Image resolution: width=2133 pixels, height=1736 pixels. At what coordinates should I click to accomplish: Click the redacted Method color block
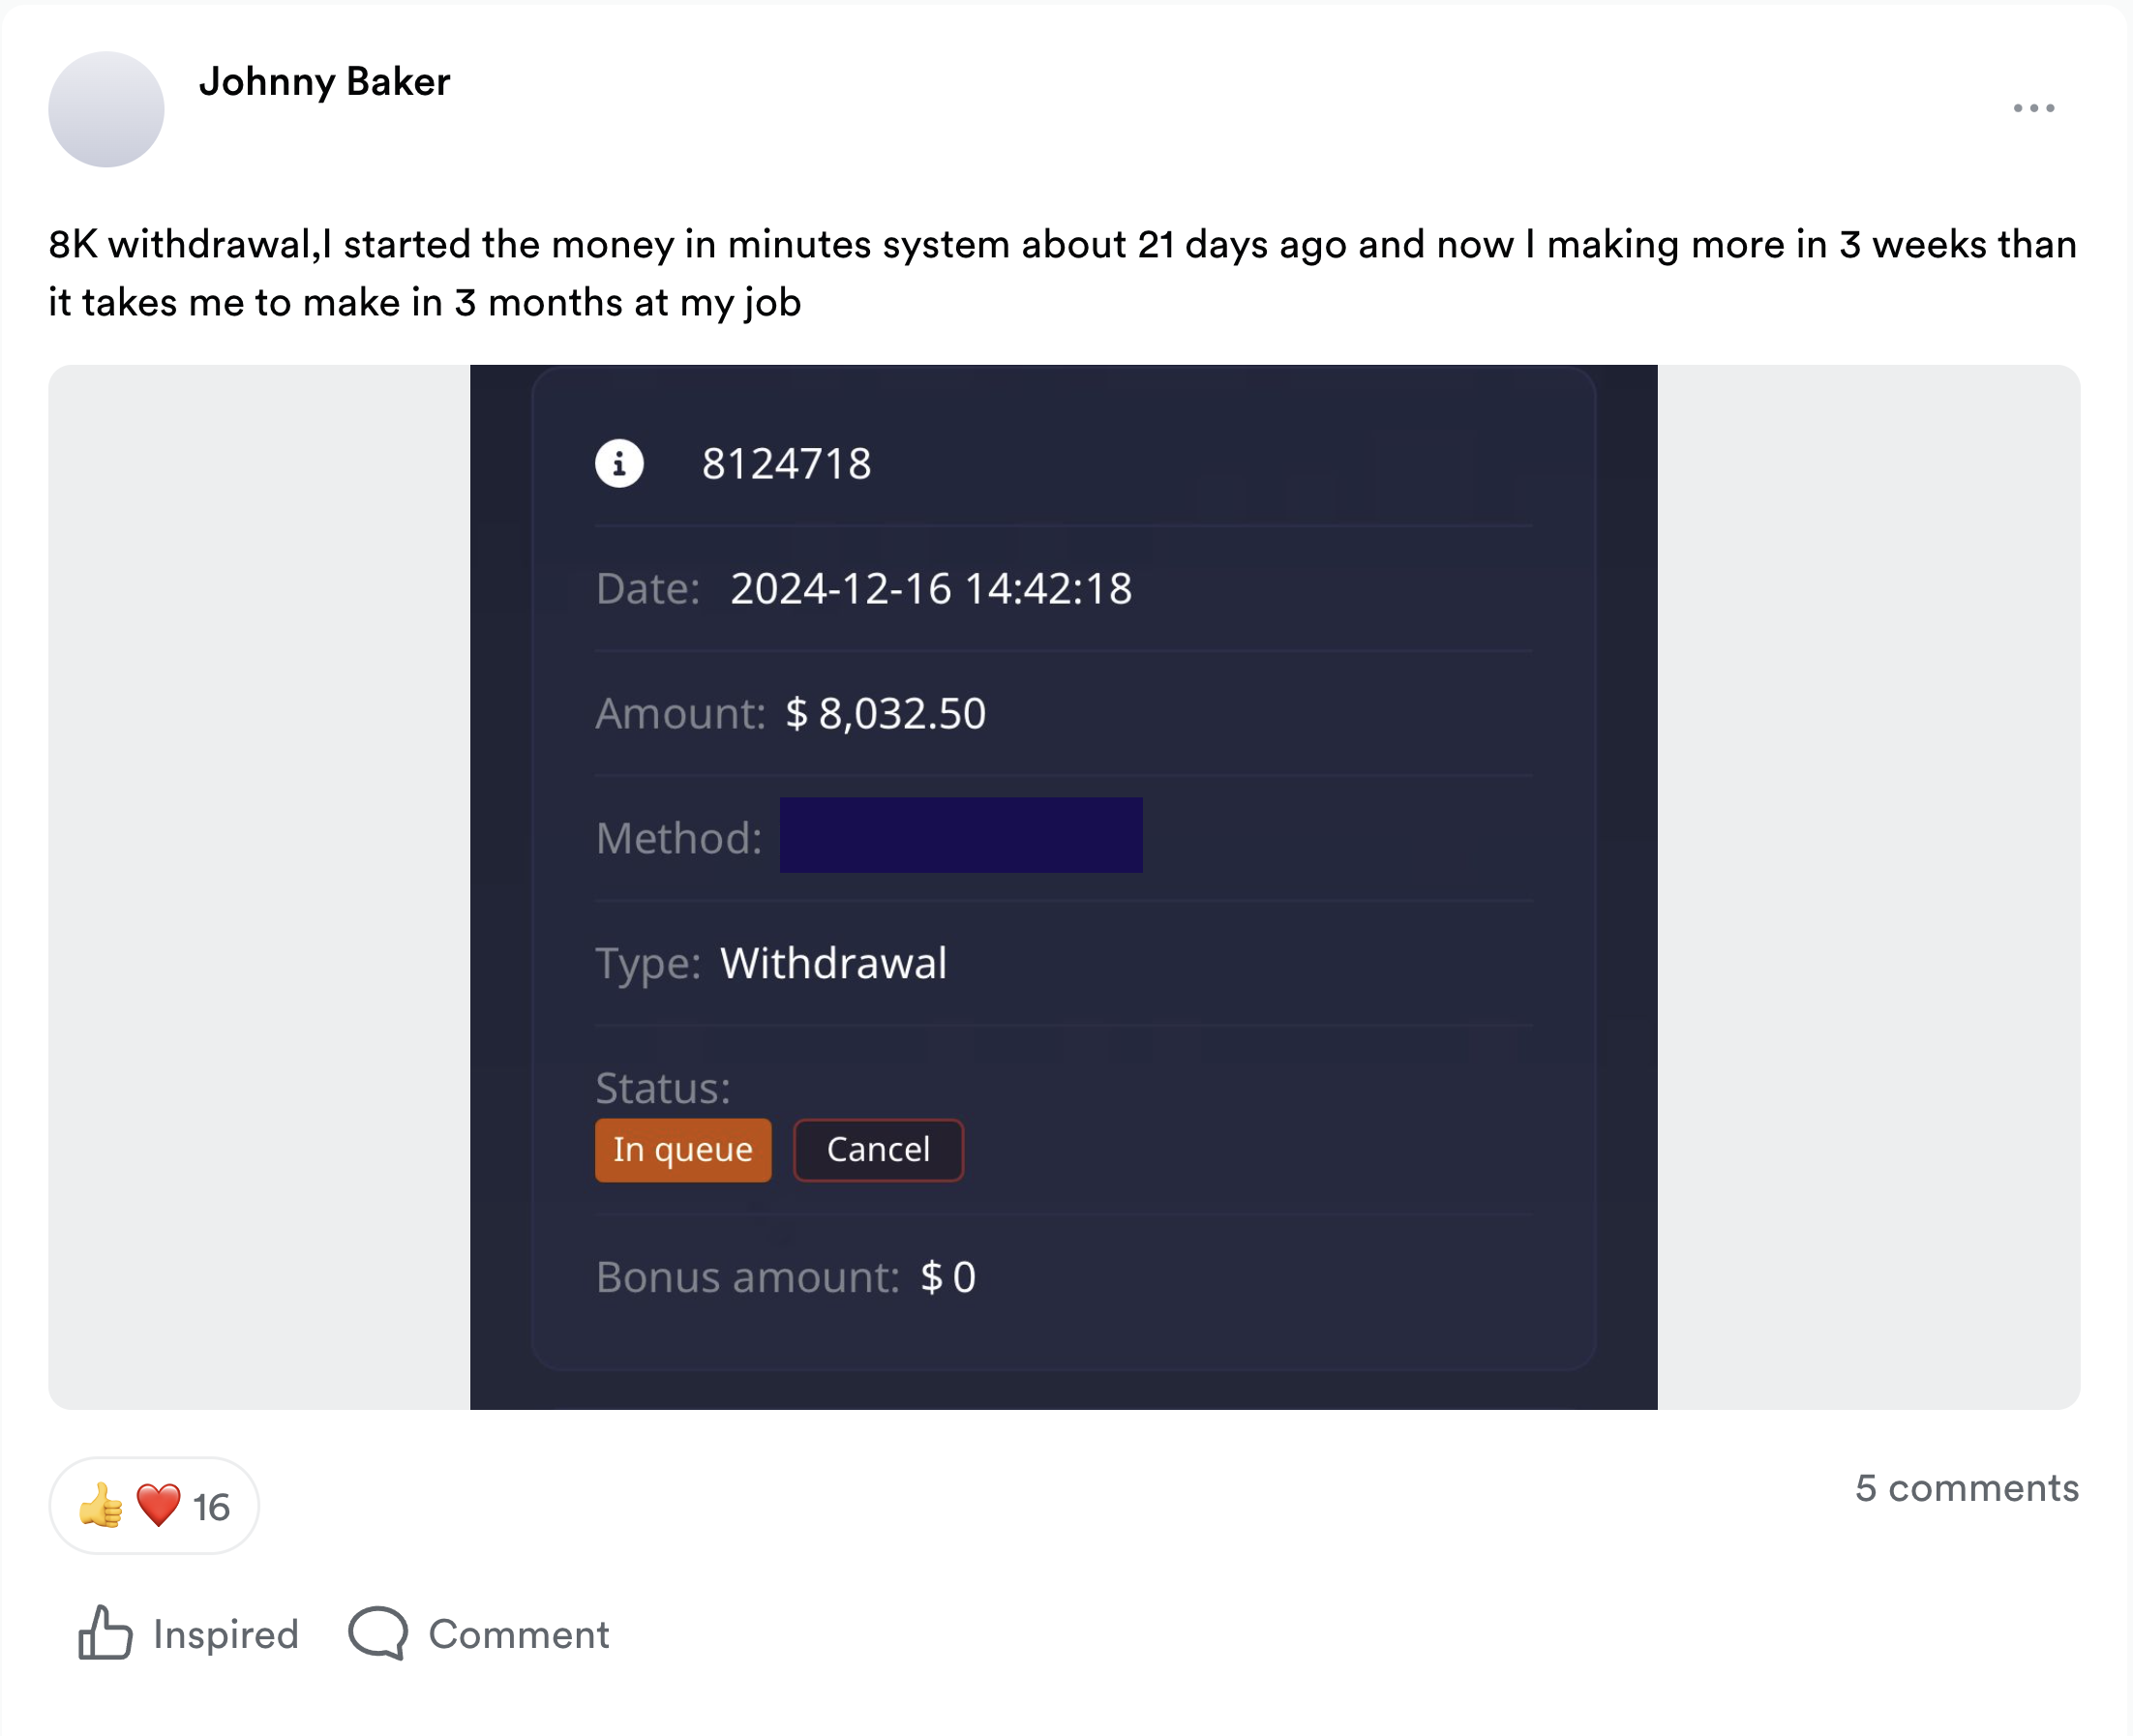pos(960,836)
